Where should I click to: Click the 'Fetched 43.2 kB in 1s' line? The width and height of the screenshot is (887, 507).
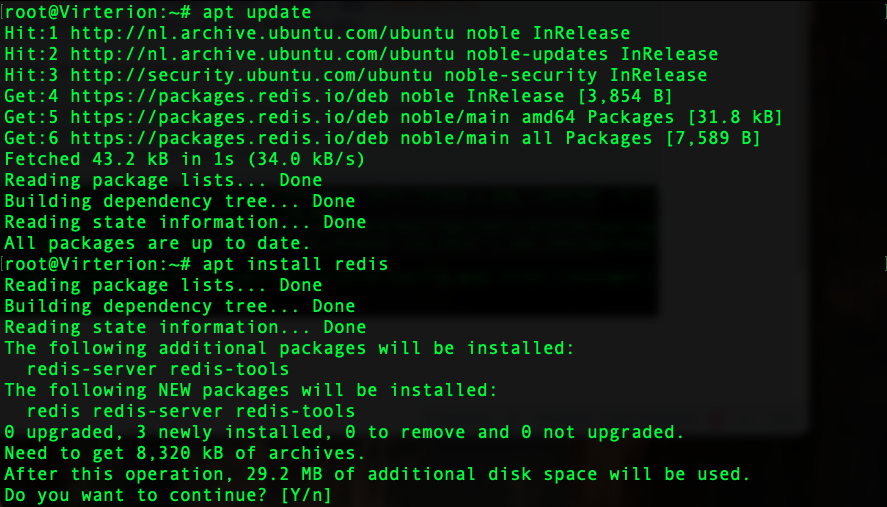coord(184,159)
